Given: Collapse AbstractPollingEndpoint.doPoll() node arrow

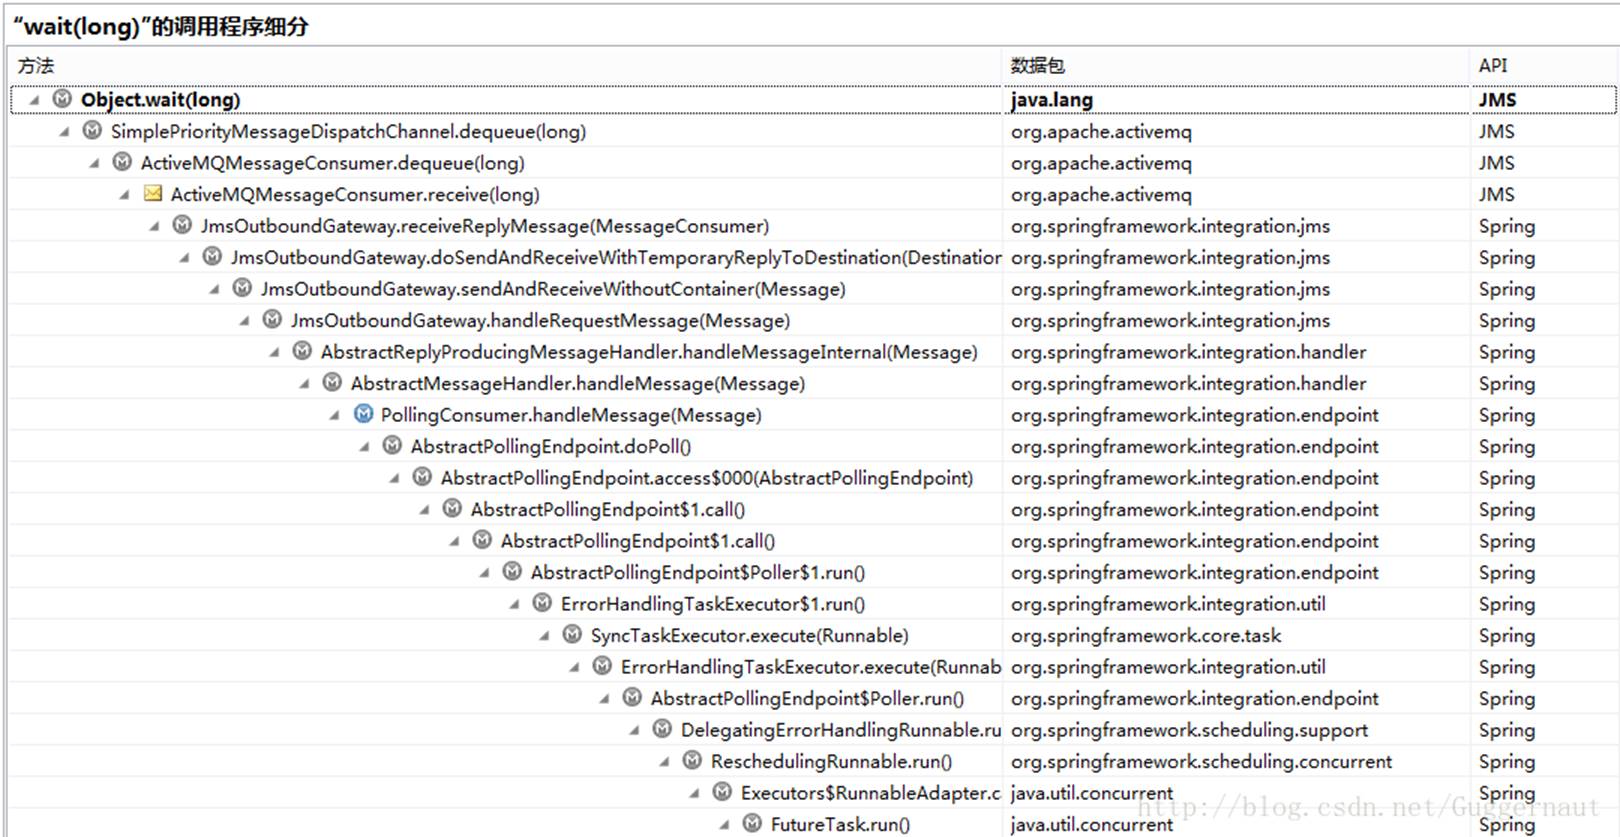Looking at the screenshot, I should tap(365, 446).
